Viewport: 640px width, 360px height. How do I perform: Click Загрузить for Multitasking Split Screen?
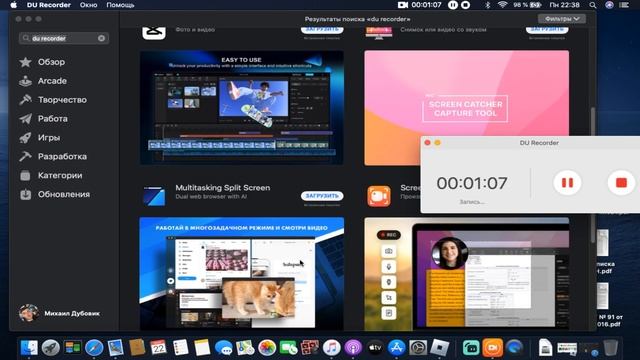click(x=322, y=196)
